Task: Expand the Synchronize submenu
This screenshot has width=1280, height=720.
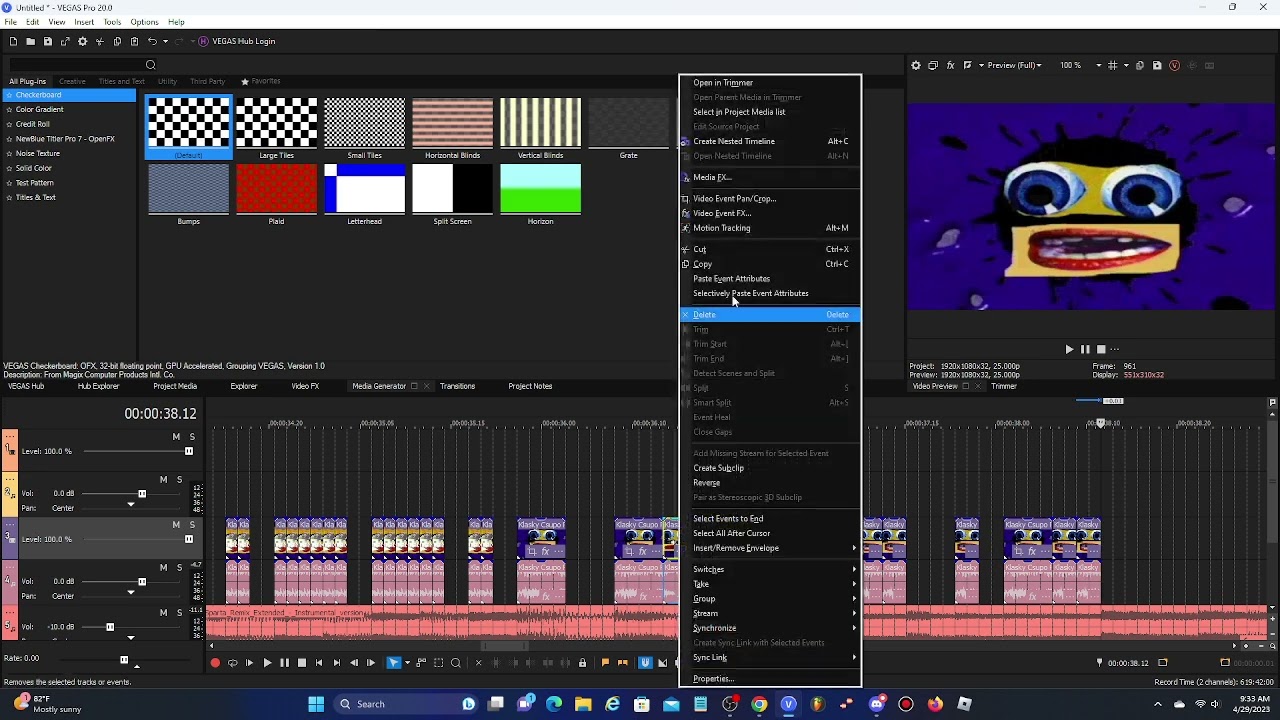Action: tap(770, 628)
